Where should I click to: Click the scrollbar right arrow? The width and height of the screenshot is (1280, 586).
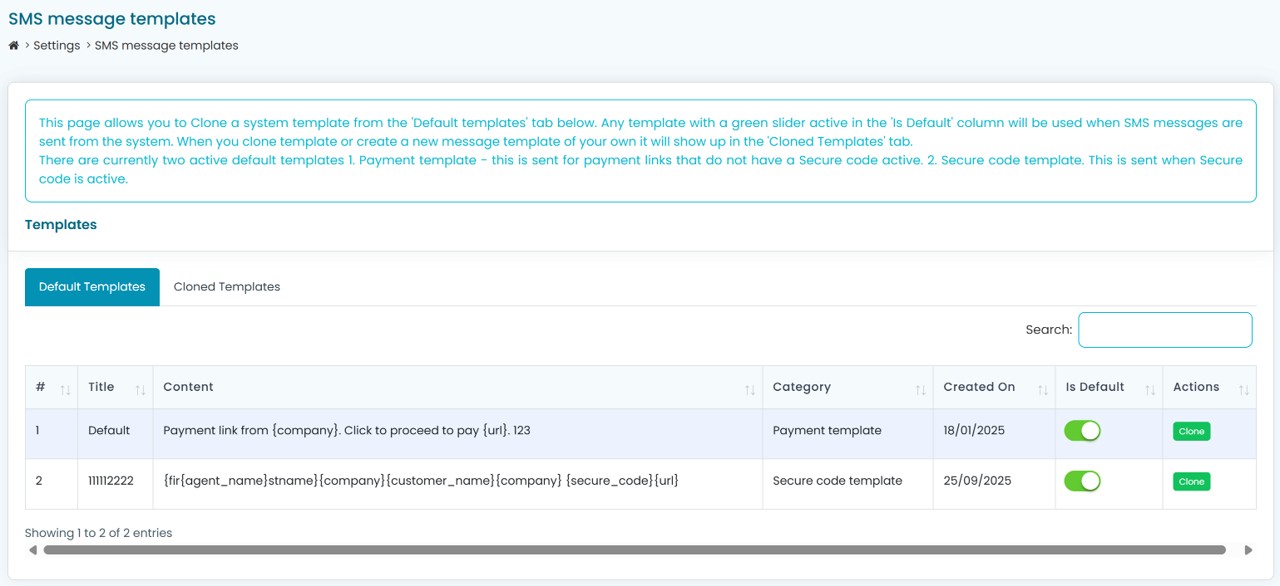[1248, 550]
